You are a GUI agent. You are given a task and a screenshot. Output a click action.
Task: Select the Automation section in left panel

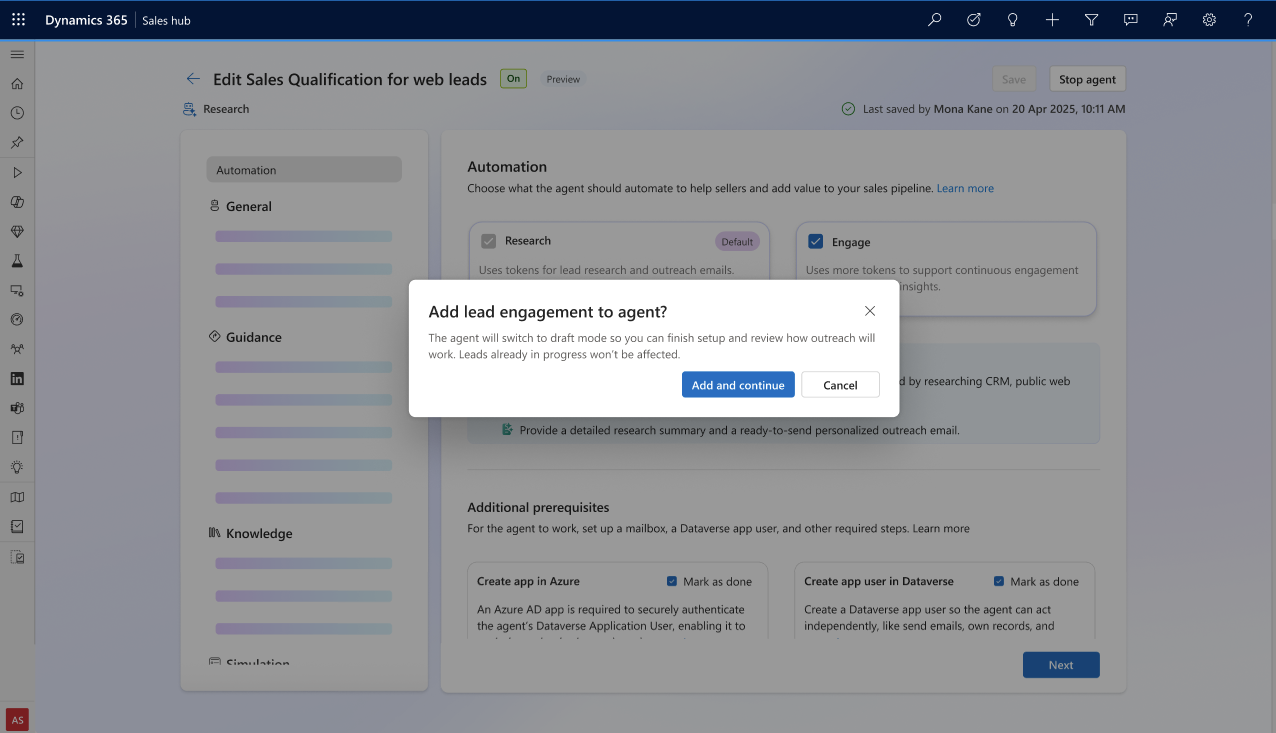tap(304, 170)
